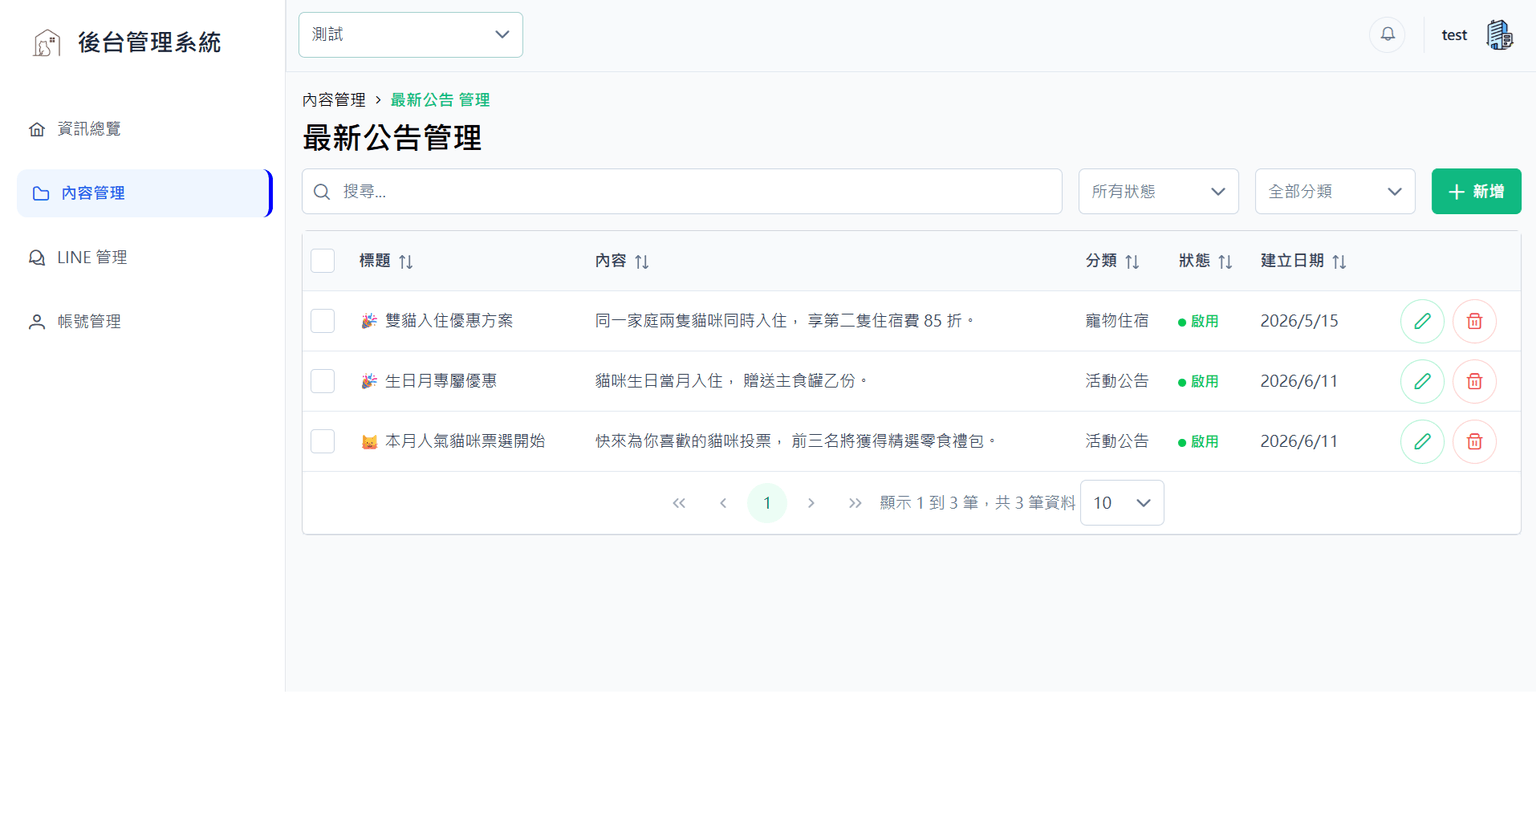Image resolution: width=1536 pixels, height=824 pixels.
Task: Sort by 內容 column arrows icon
Action: (x=642, y=262)
